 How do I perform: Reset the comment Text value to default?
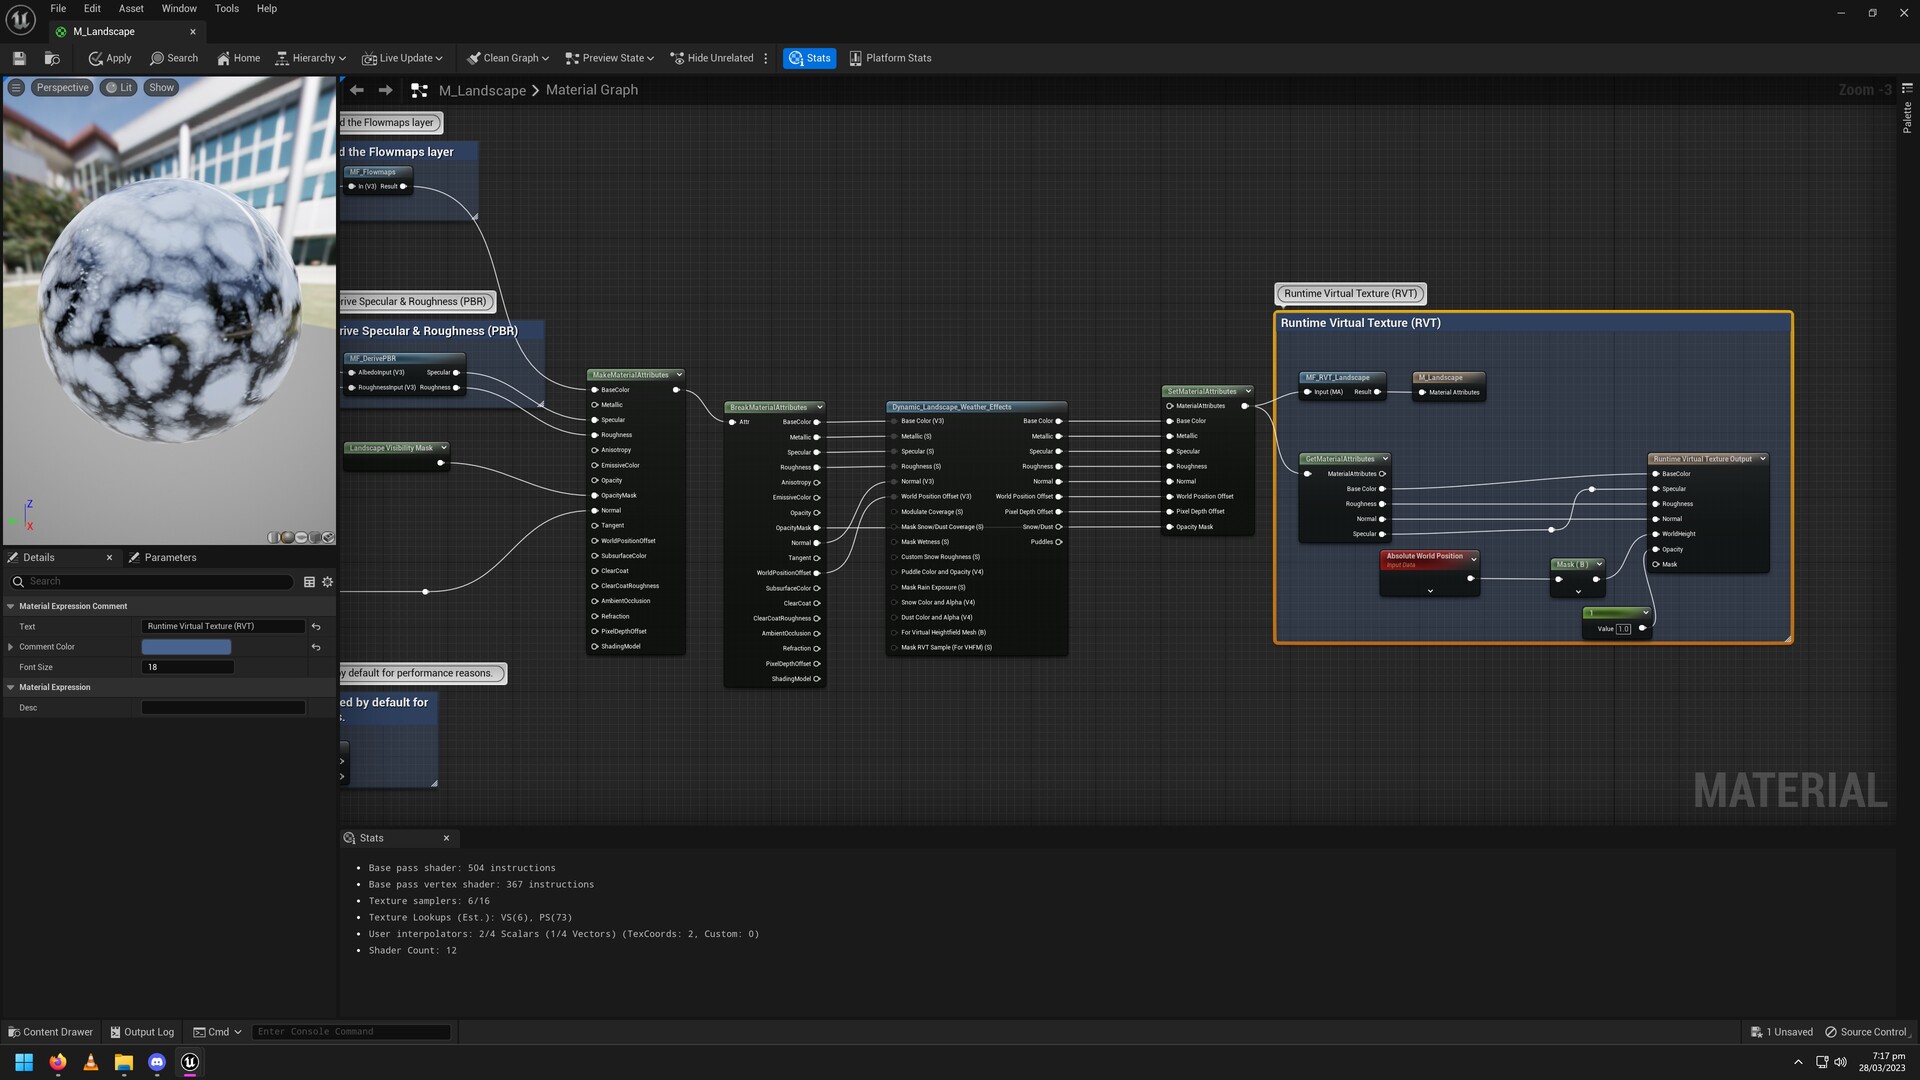[316, 627]
